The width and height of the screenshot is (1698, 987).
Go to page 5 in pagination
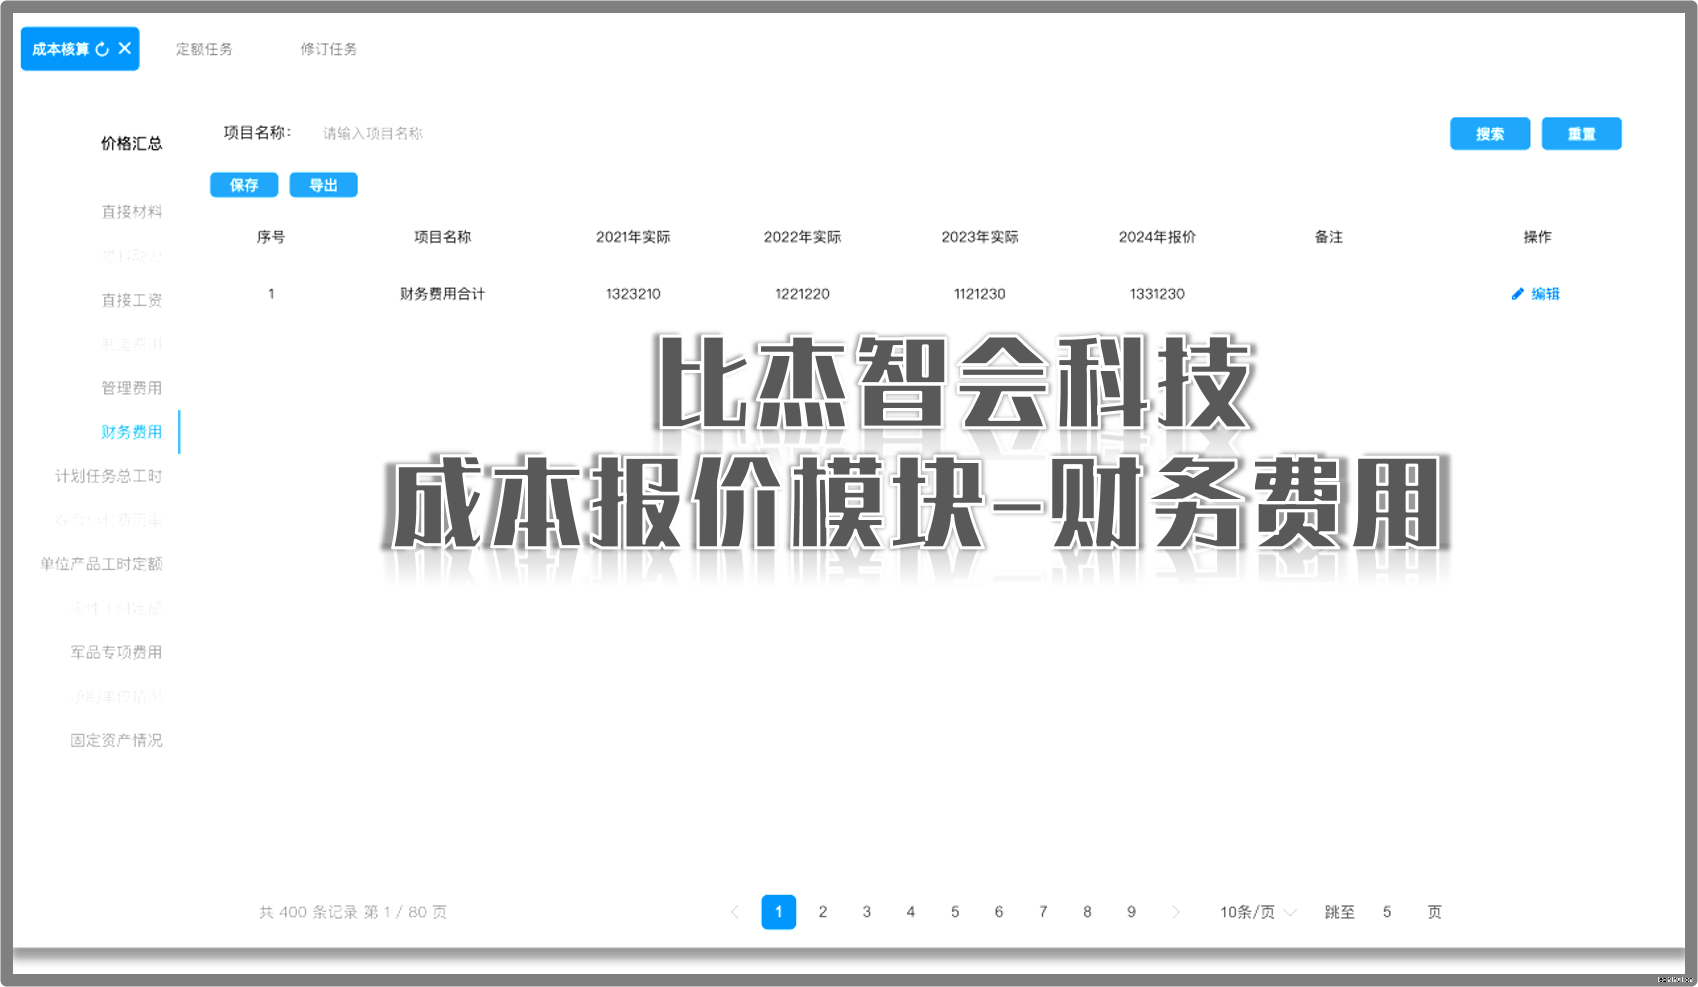tap(955, 912)
